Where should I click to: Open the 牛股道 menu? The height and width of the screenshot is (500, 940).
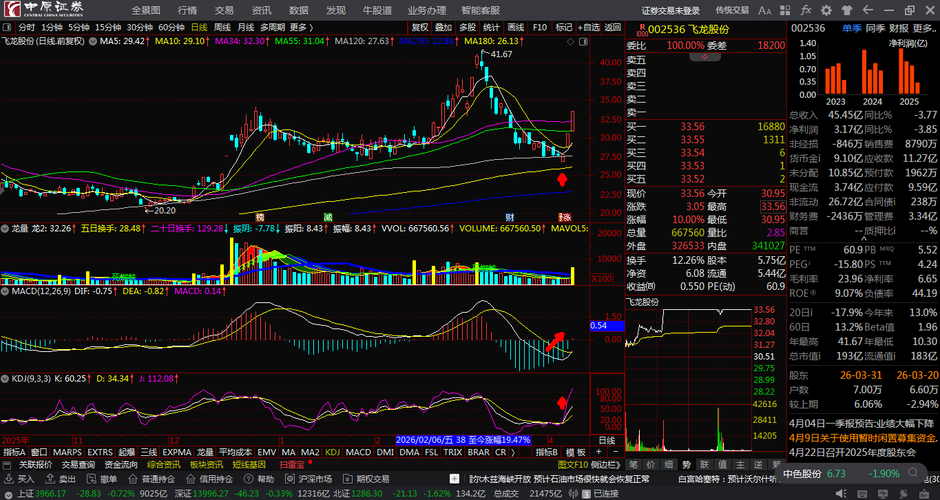pos(377,10)
